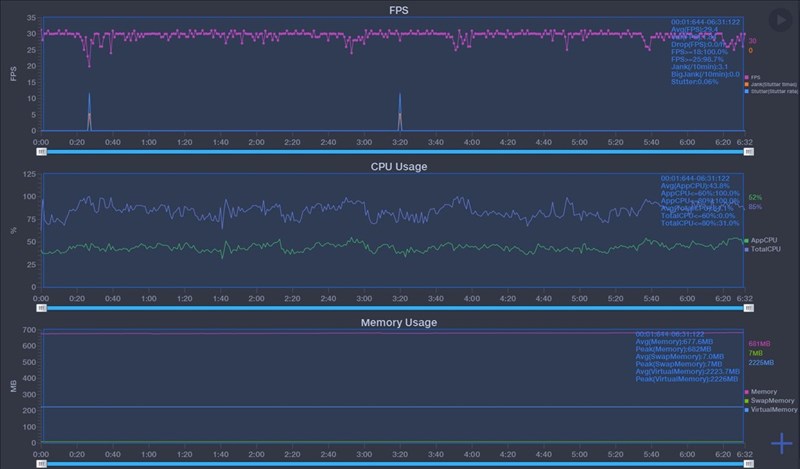Click the 85% current TotalCPU value
The width and height of the screenshot is (800, 469).
click(755, 207)
